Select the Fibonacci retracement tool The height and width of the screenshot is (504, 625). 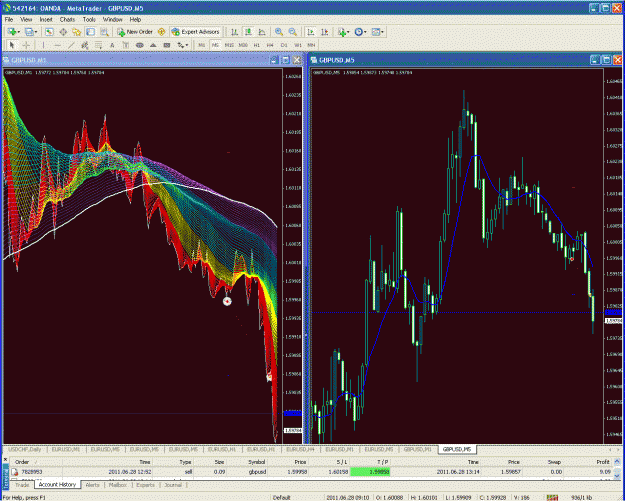(x=98, y=45)
